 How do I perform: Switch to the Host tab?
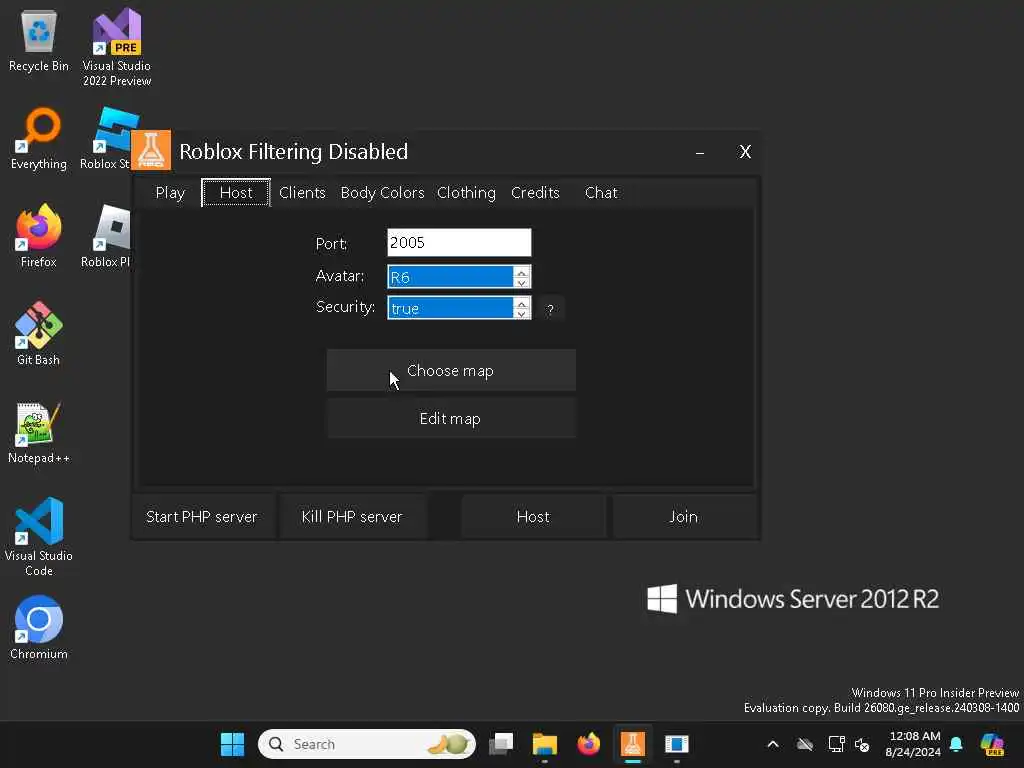(236, 193)
